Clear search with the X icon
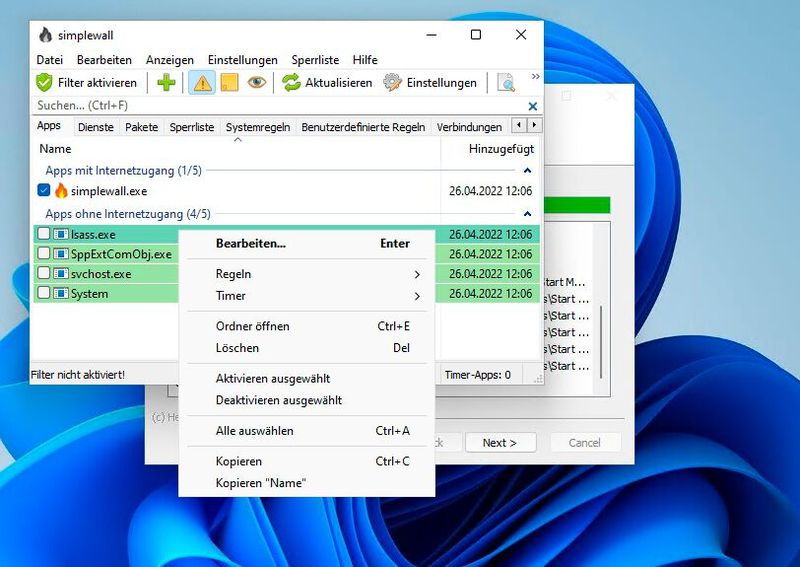The image size is (800, 567). 533,106
